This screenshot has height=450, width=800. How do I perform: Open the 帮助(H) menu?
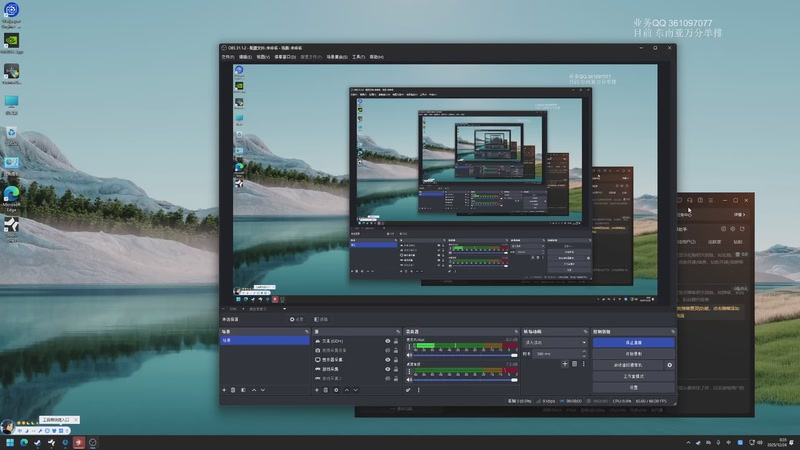[377, 57]
